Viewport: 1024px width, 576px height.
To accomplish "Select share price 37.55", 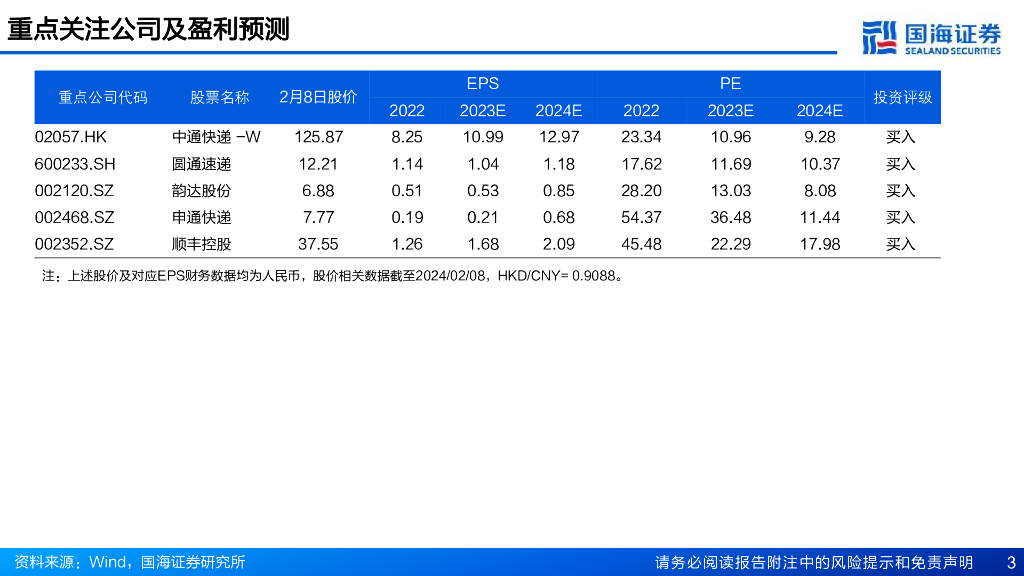I will [318, 244].
